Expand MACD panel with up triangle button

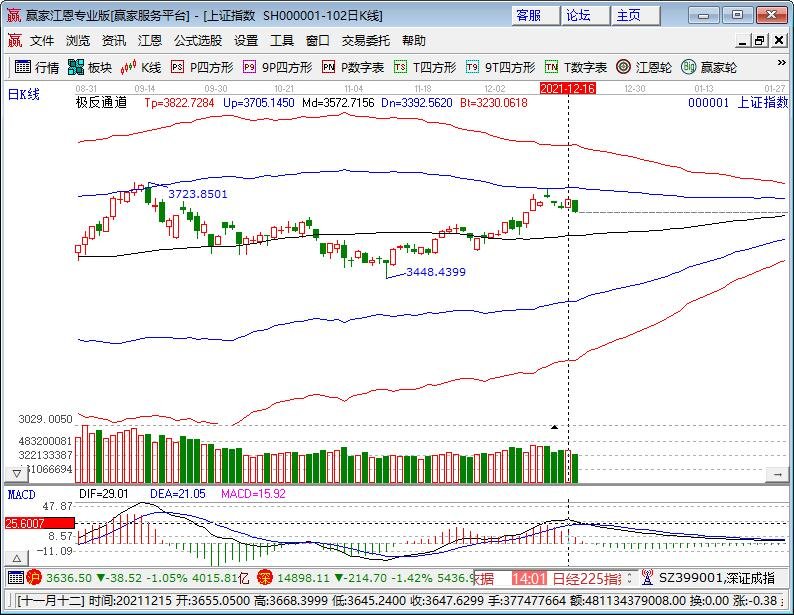(17, 559)
